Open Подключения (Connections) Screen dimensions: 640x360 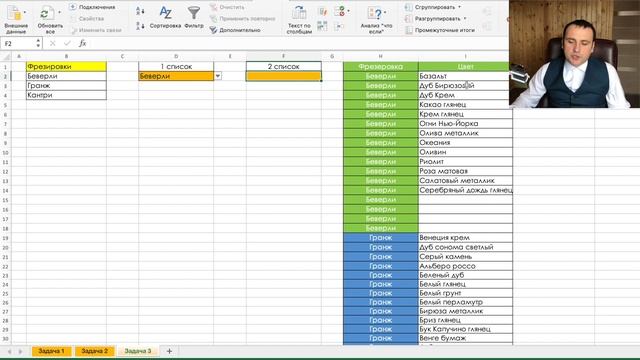point(92,7)
